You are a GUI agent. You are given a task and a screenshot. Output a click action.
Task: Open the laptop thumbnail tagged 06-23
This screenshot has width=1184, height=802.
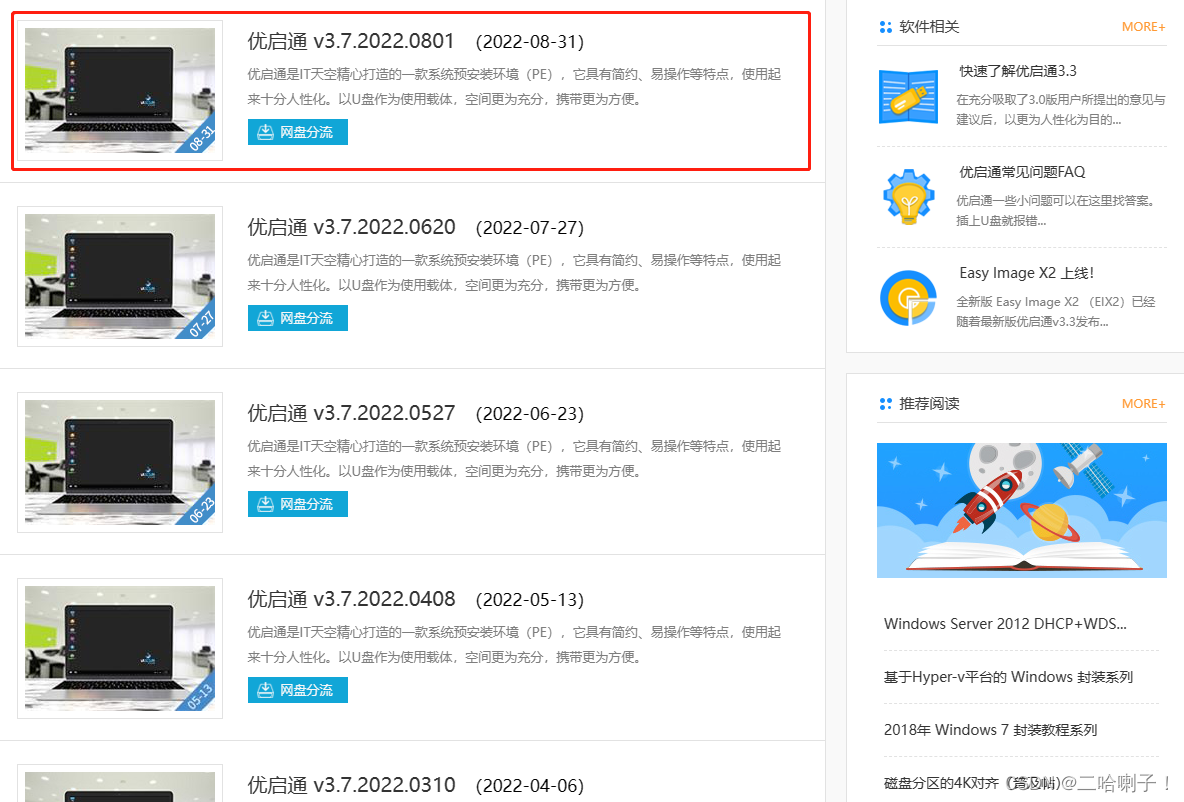120,462
